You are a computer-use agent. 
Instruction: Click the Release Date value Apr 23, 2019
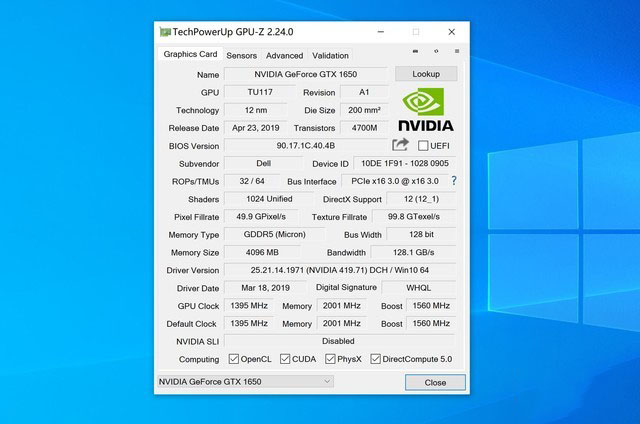256,128
